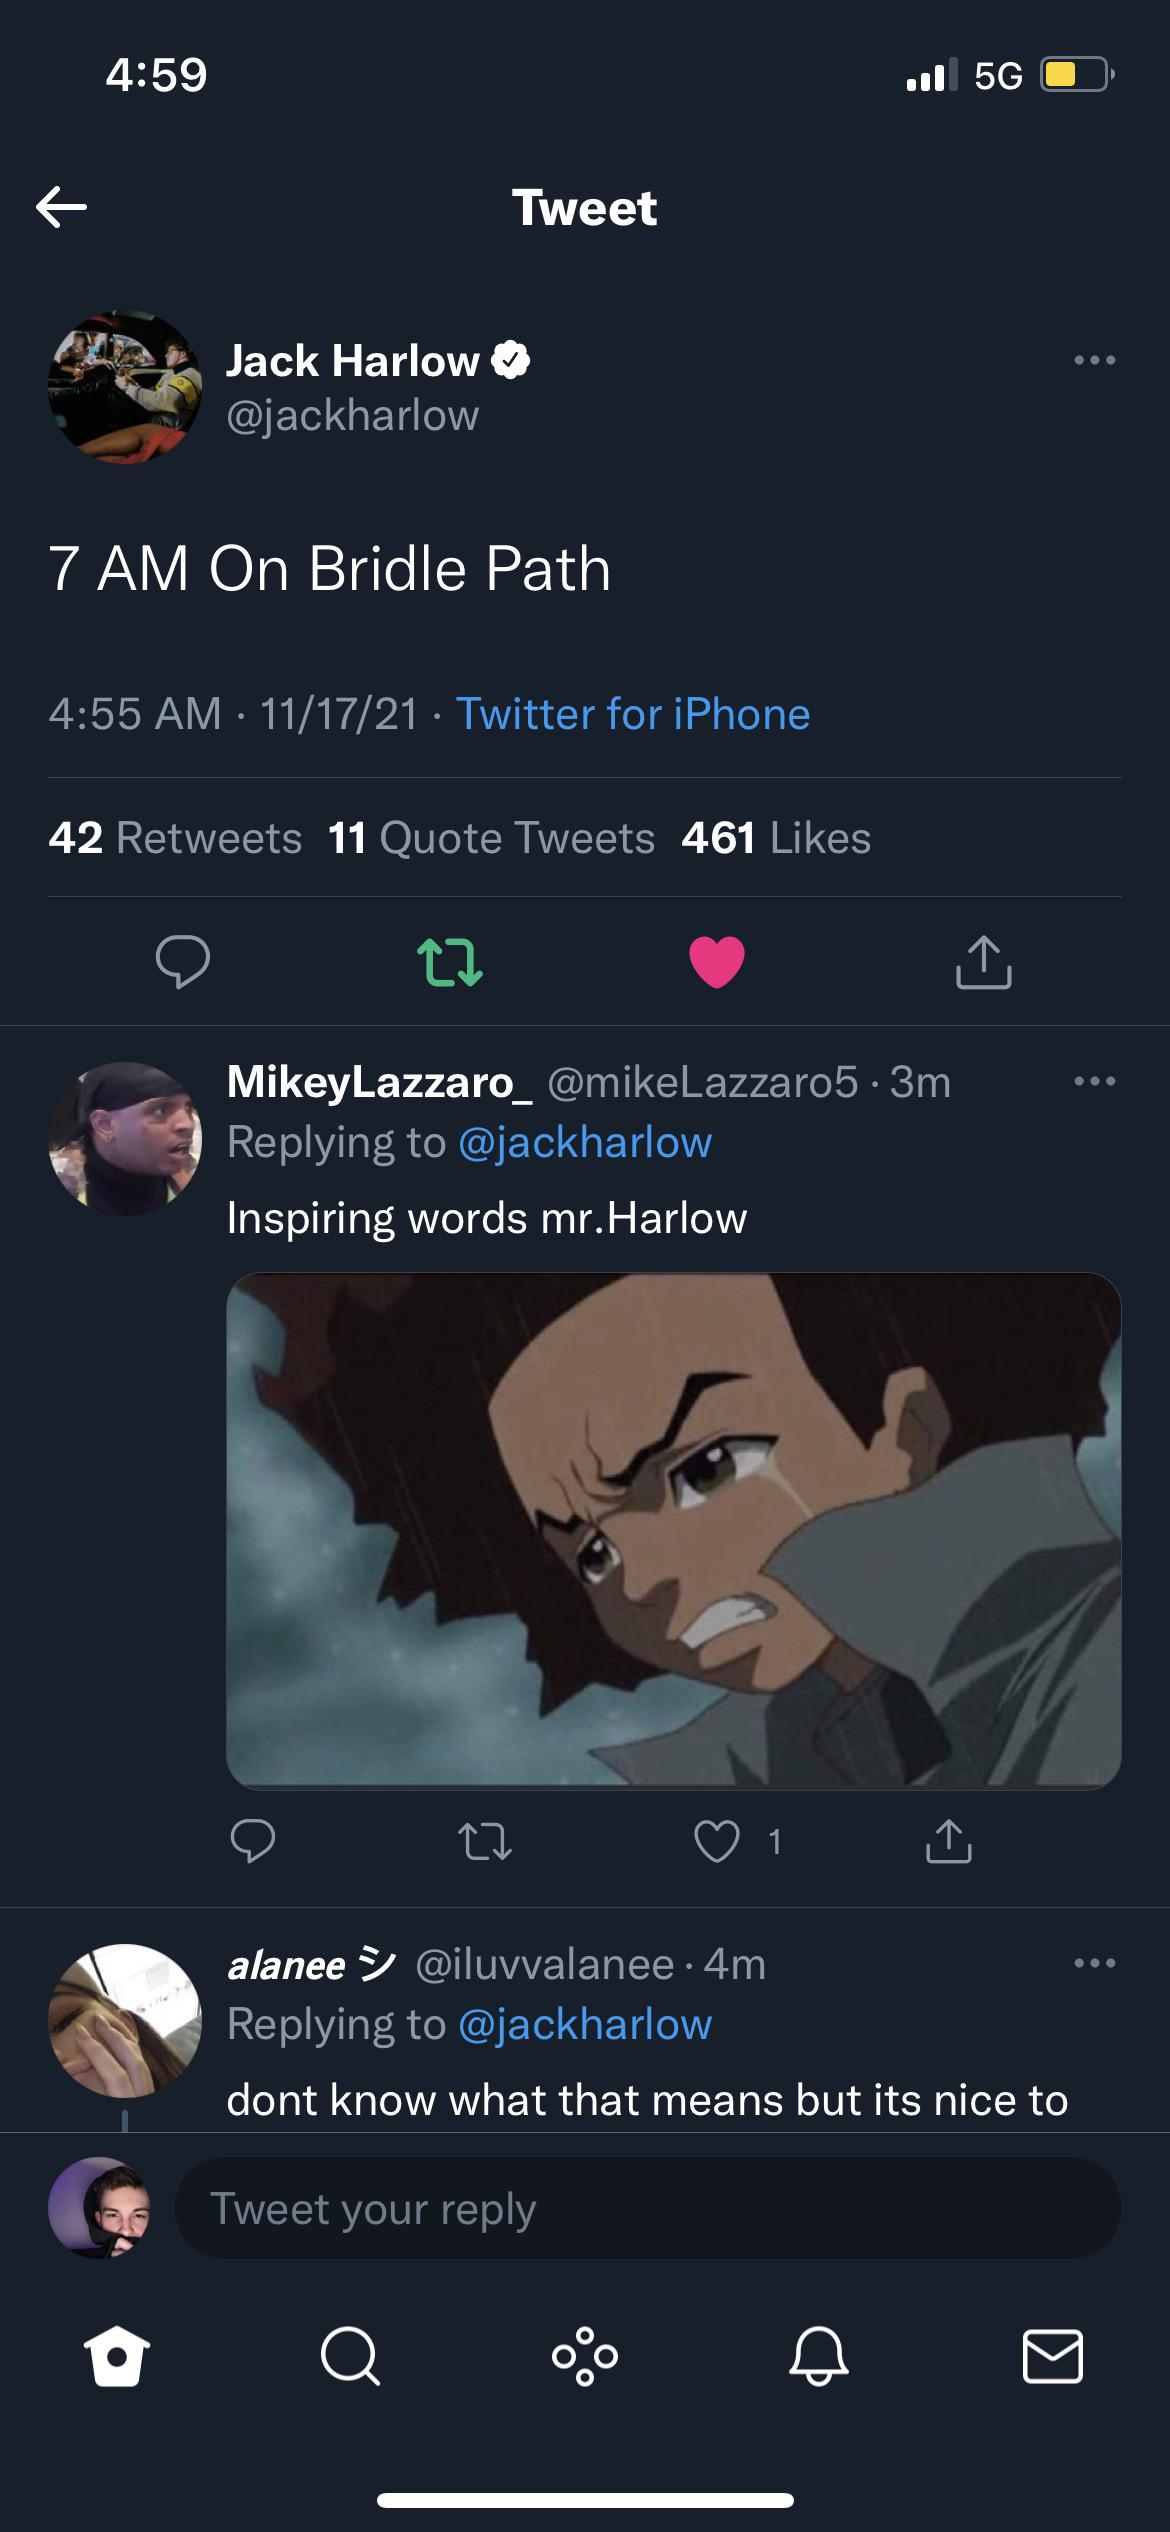View the 42 Retweets list
The height and width of the screenshot is (2532, 1170).
pos(175,838)
